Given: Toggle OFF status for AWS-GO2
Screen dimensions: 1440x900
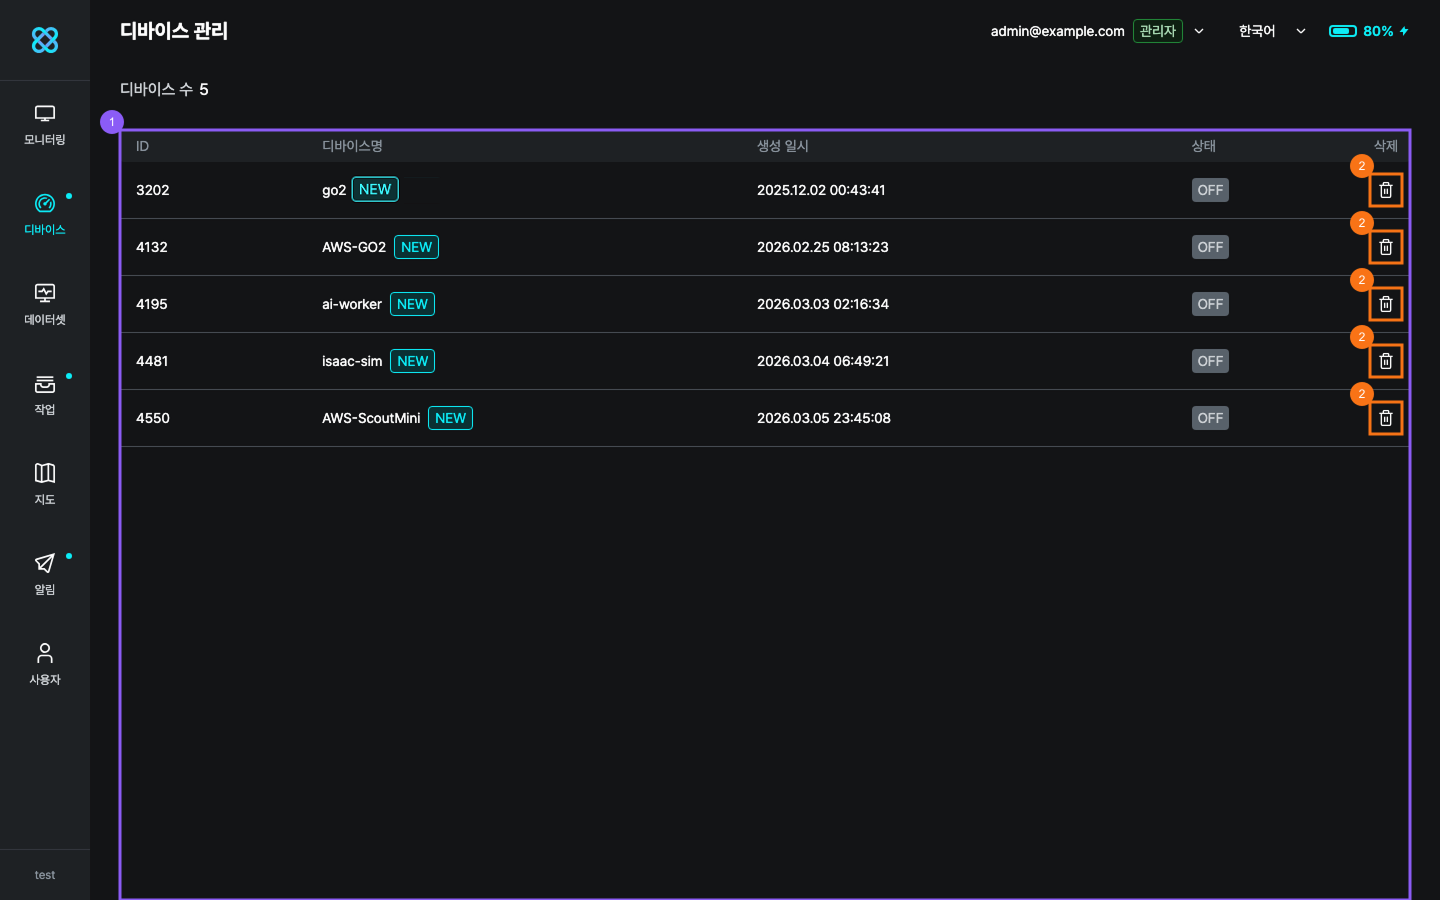Looking at the screenshot, I should 1210,247.
